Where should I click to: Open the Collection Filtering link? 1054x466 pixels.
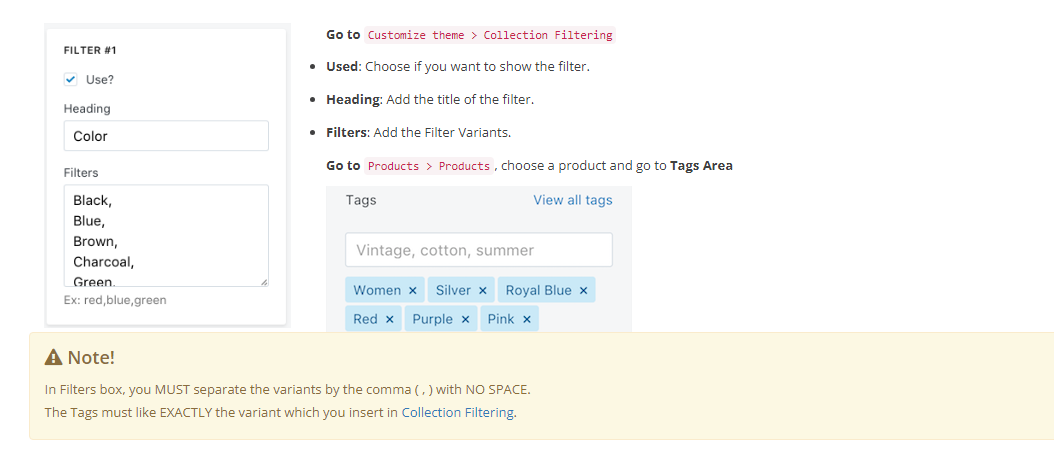[x=458, y=412]
